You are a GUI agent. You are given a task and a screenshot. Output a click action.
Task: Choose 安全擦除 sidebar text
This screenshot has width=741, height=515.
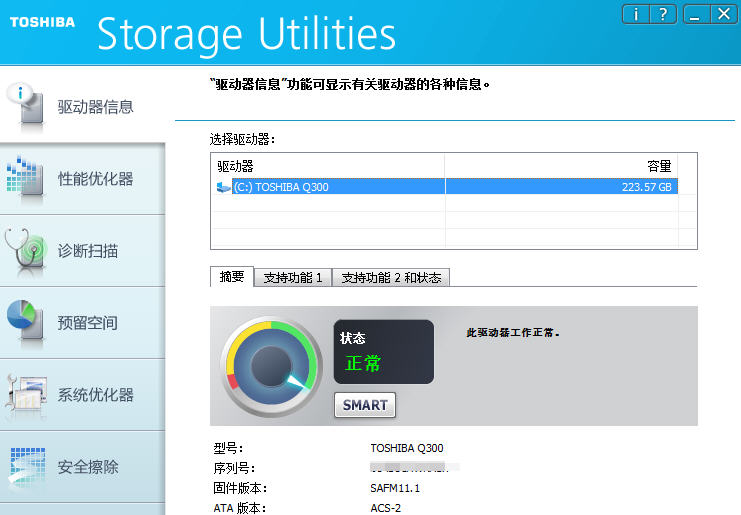click(88, 467)
